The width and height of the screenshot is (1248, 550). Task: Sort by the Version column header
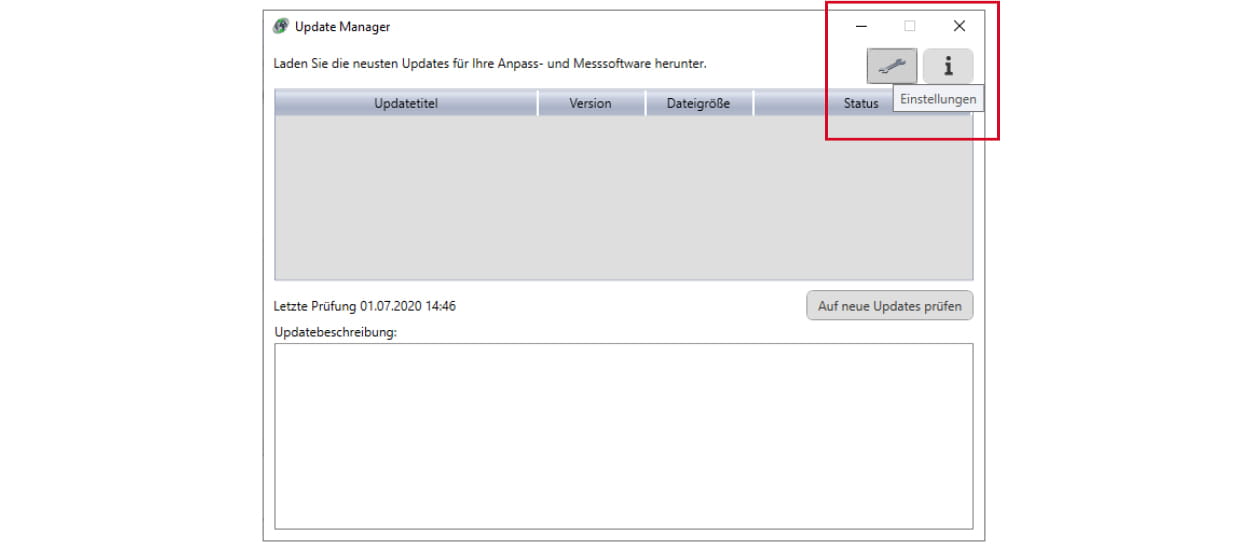(x=590, y=103)
